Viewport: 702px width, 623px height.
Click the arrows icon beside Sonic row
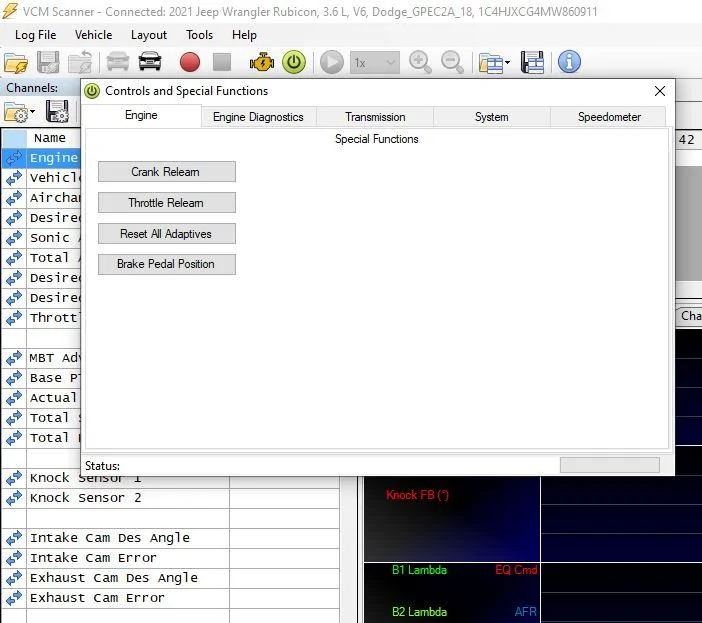pyautogui.click(x=14, y=238)
